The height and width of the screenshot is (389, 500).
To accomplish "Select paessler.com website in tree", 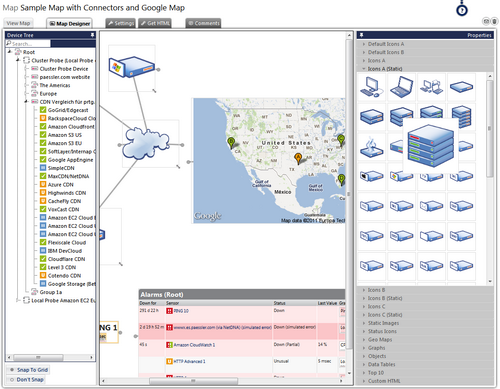I will point(65,77).
